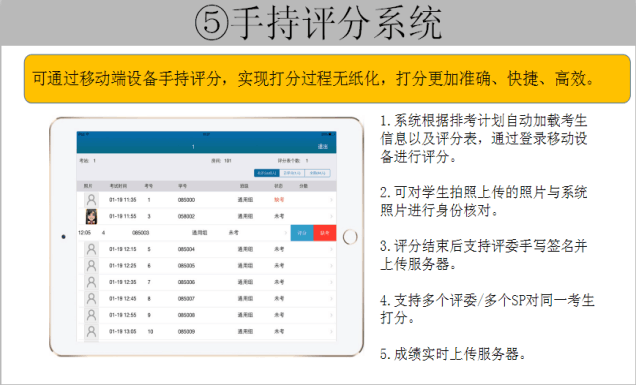Click the yellow banner about 移动端设备手持评分
Image resolution: width=636 pixels, height=385 pixels.
(327, 79)
